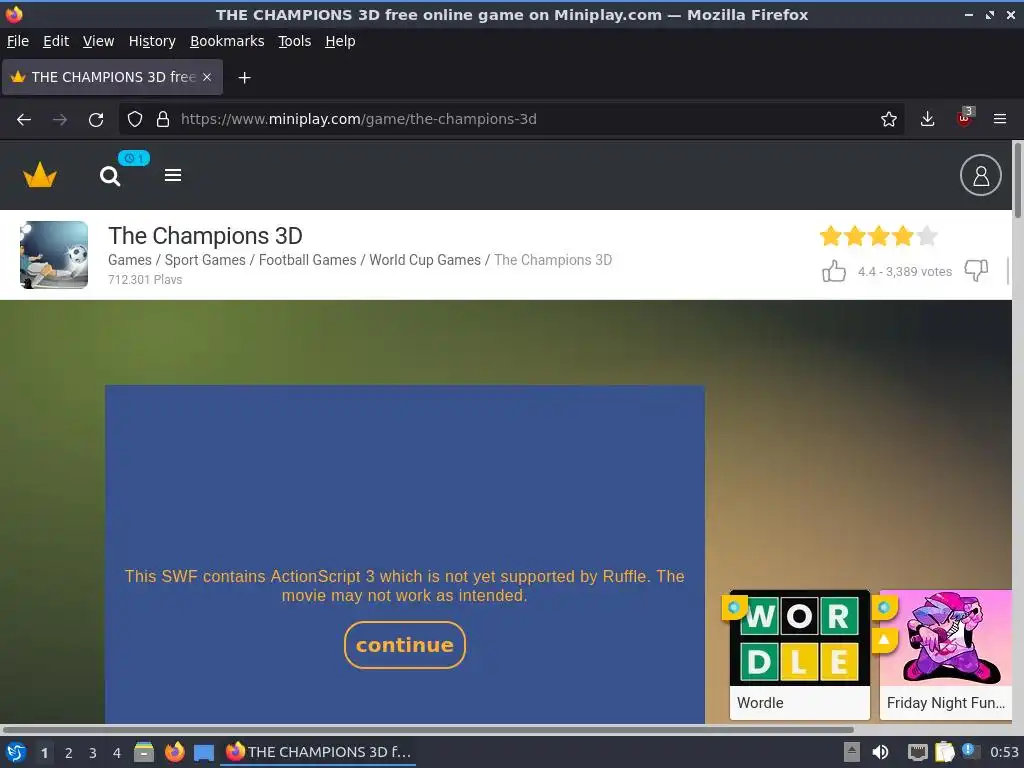Open the Edit menu
Viewport: 1024px width, 768px height.
56,41
